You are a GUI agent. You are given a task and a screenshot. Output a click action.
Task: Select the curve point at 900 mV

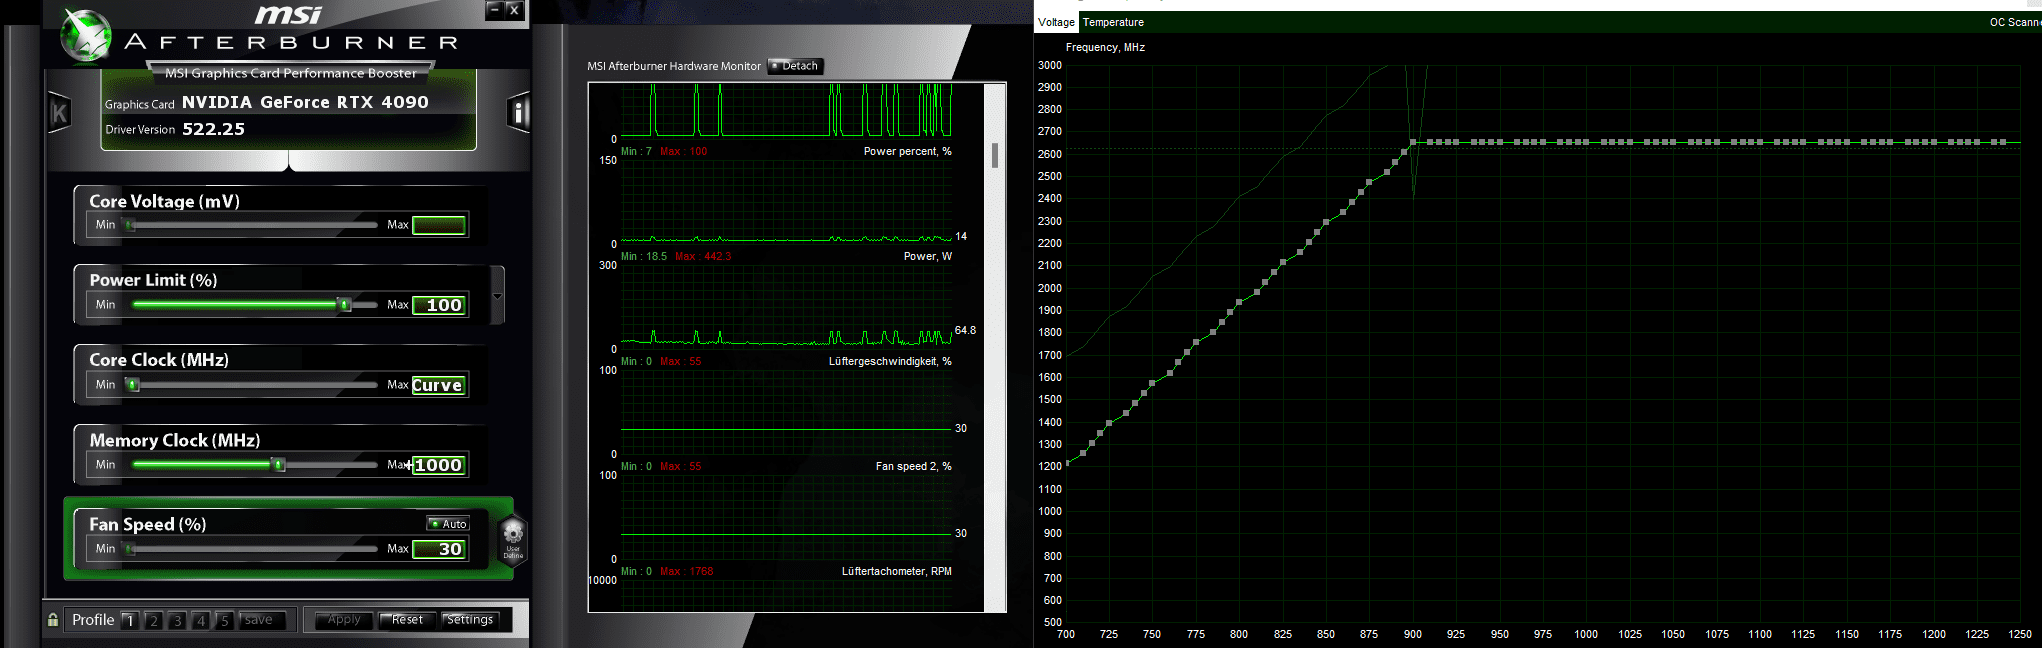[1413, 142]
